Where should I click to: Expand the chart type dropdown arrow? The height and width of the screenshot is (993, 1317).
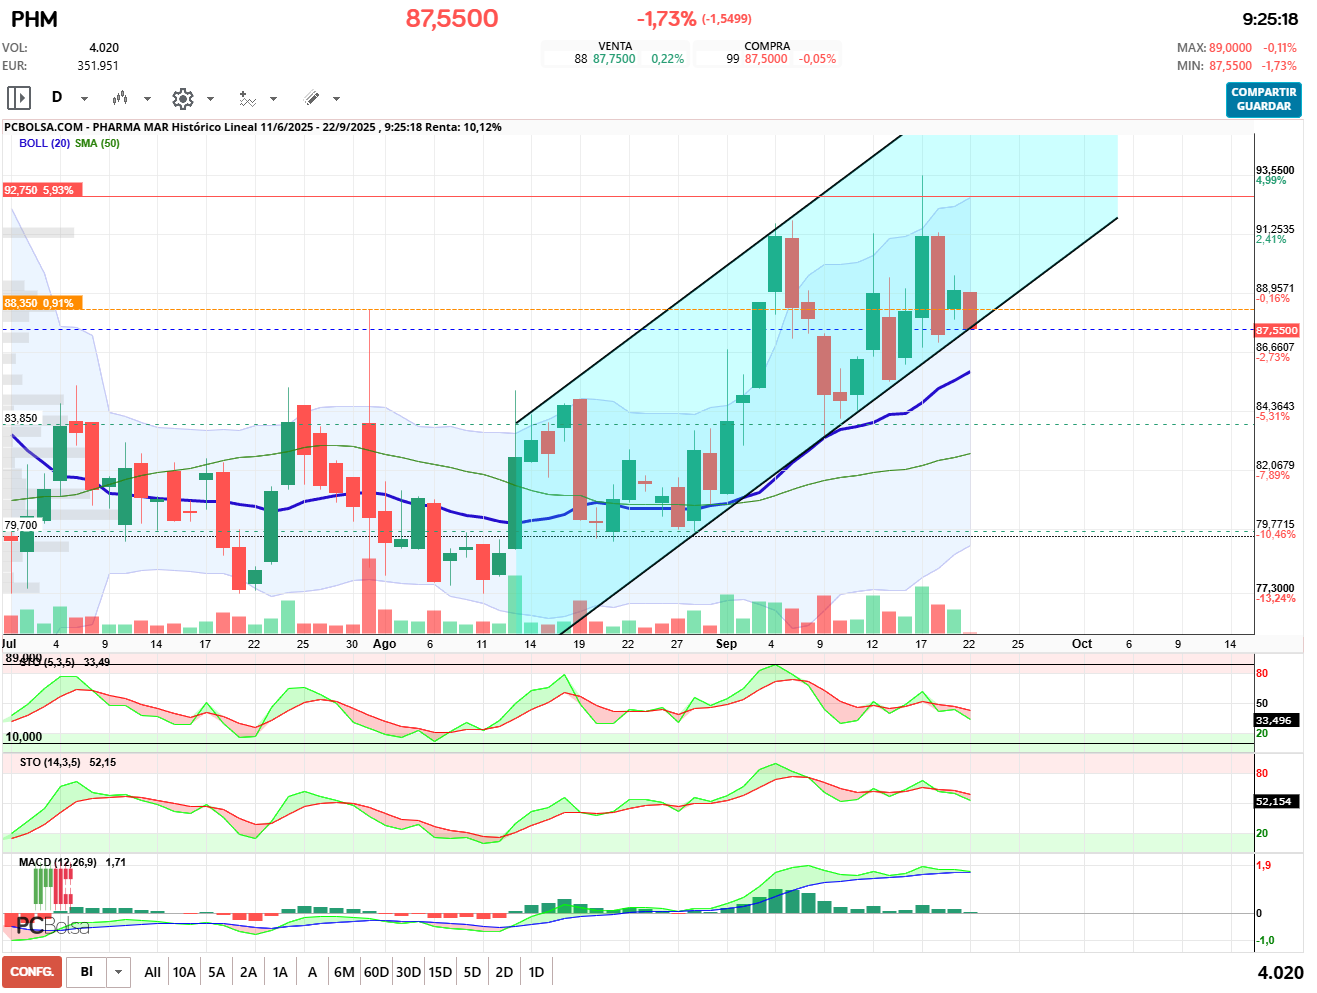pos(147,99)
